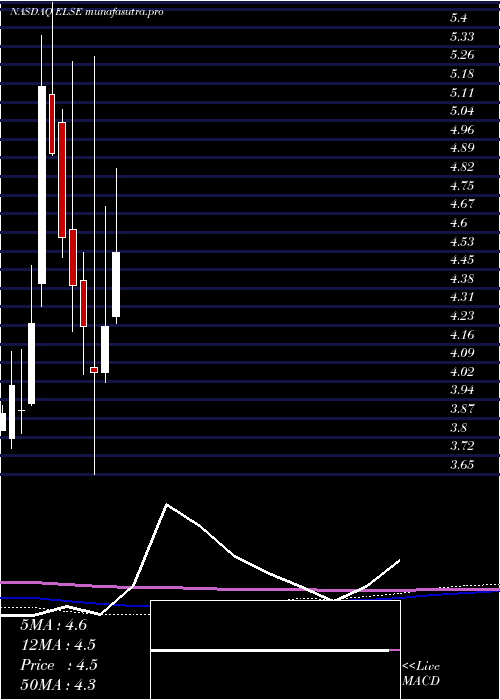Select the Price : 4.5 readout
This screenshot has height=700, width=500.
59,665
